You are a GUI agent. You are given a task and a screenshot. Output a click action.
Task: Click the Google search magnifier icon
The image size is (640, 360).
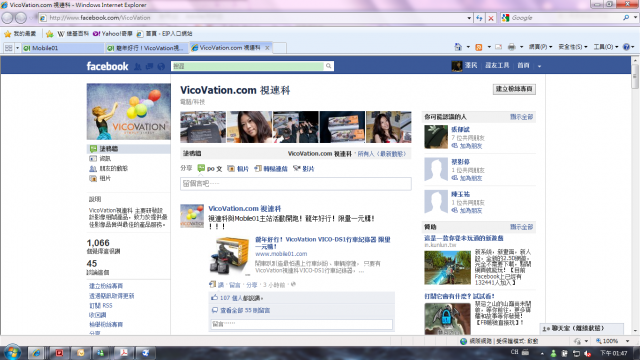[x=626, y=18]
